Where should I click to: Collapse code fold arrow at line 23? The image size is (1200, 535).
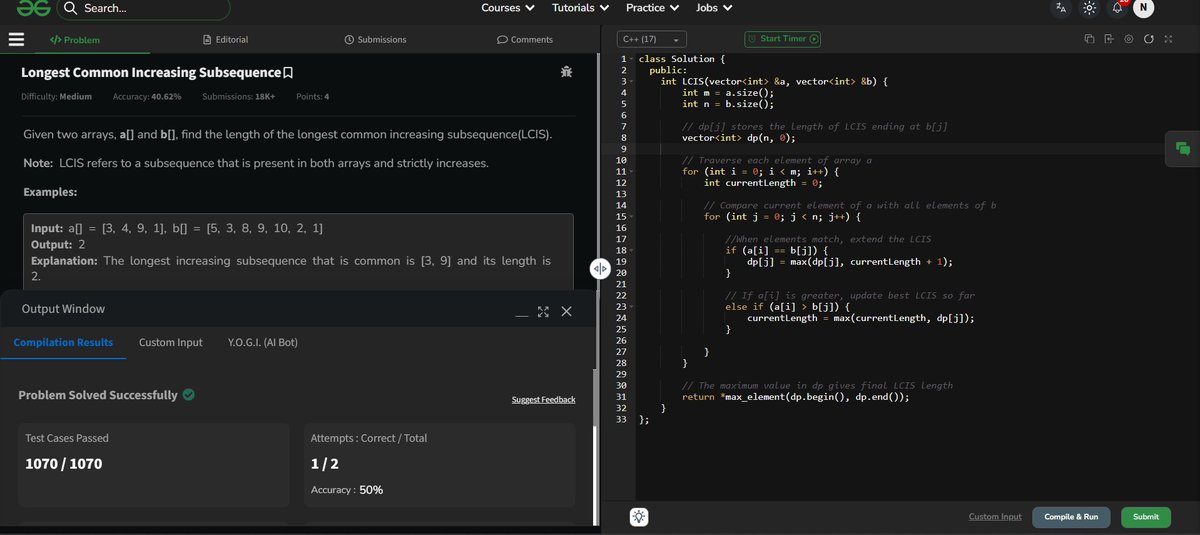coord(631,307)
